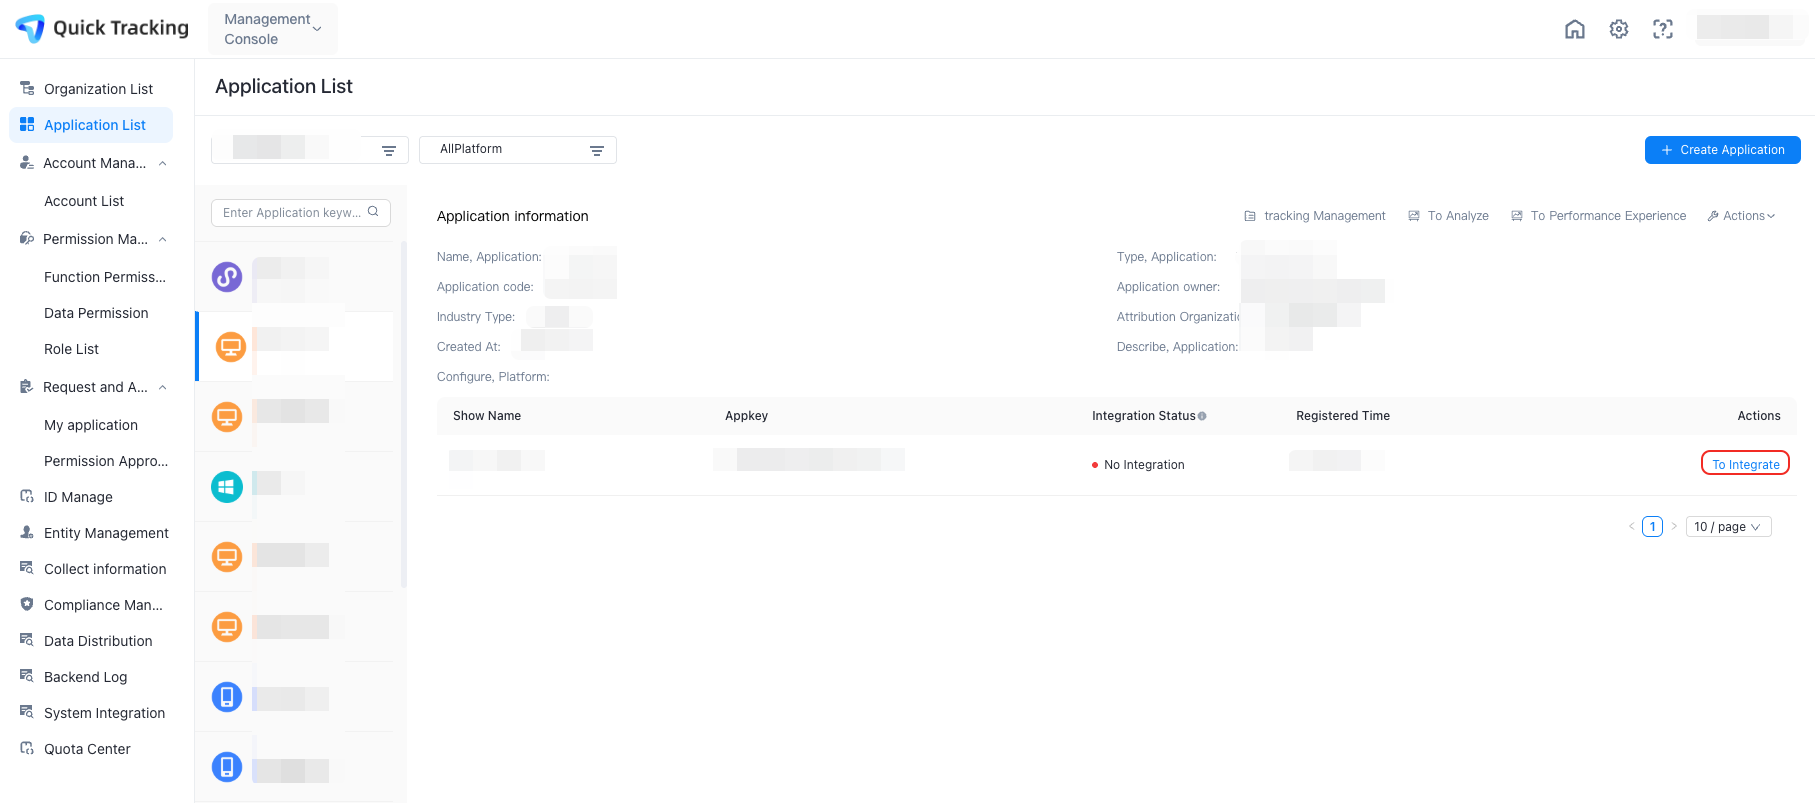
Task: Click Integration Status info icon
Action: point(1202,416)
